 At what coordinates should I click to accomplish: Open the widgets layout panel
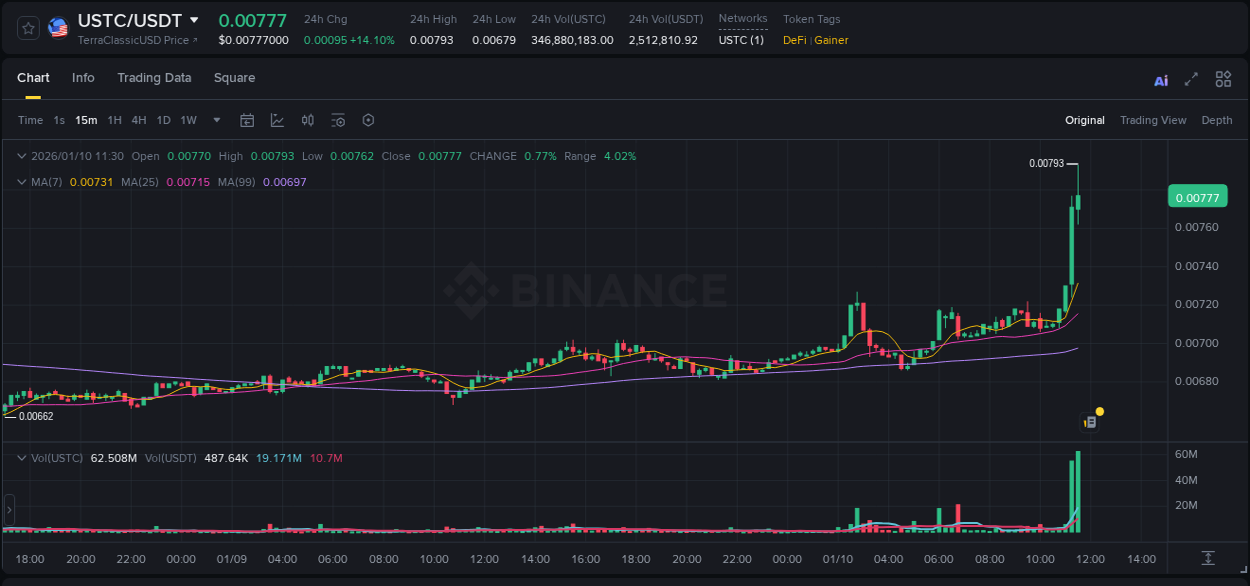coord(1223,79)
